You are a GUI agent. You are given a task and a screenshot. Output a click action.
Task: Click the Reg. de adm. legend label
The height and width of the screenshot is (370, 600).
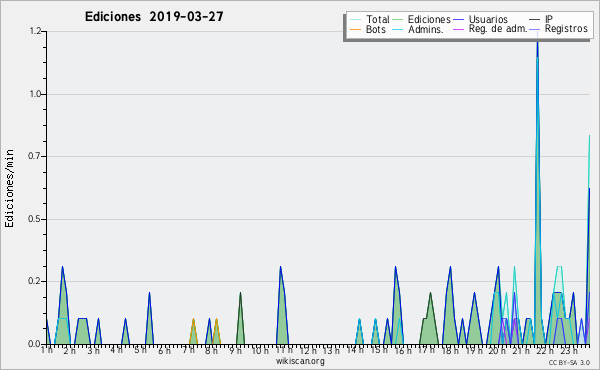(x=498, y=29)
